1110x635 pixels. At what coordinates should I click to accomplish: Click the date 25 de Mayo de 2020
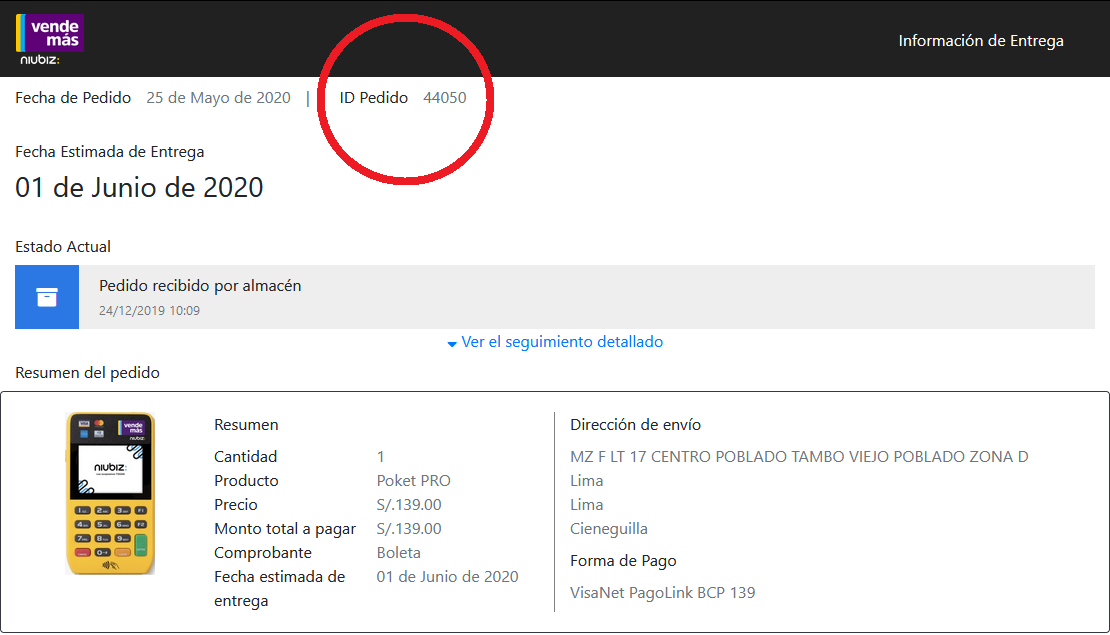click(217, 98)
